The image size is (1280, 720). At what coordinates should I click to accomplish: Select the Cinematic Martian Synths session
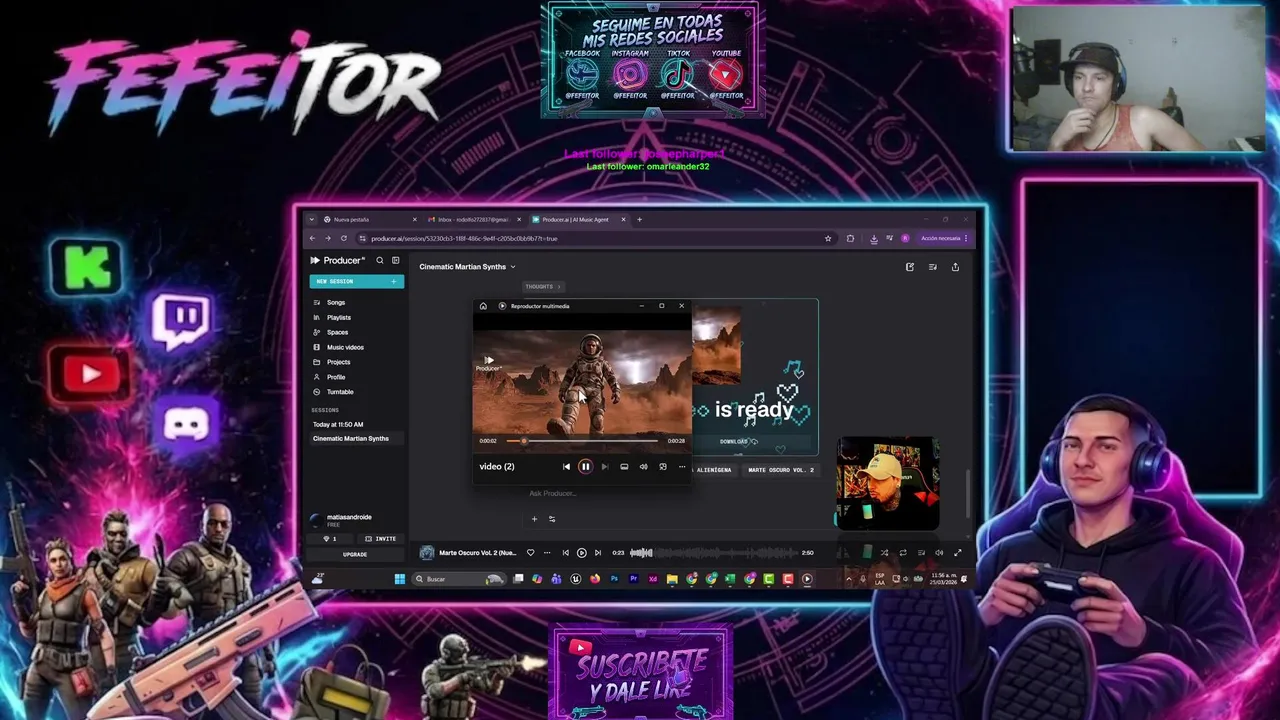point(356,438)
